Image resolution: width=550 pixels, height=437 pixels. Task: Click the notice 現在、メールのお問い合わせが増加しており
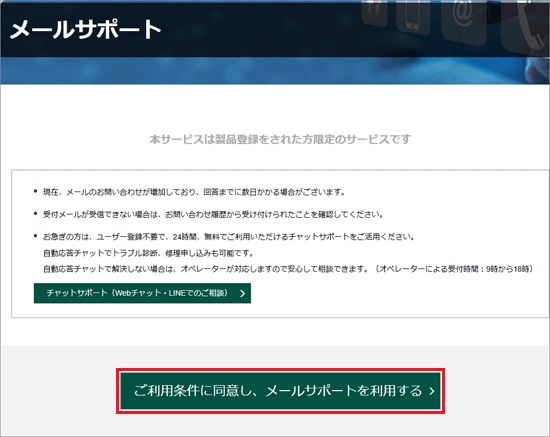click(194, 192)
